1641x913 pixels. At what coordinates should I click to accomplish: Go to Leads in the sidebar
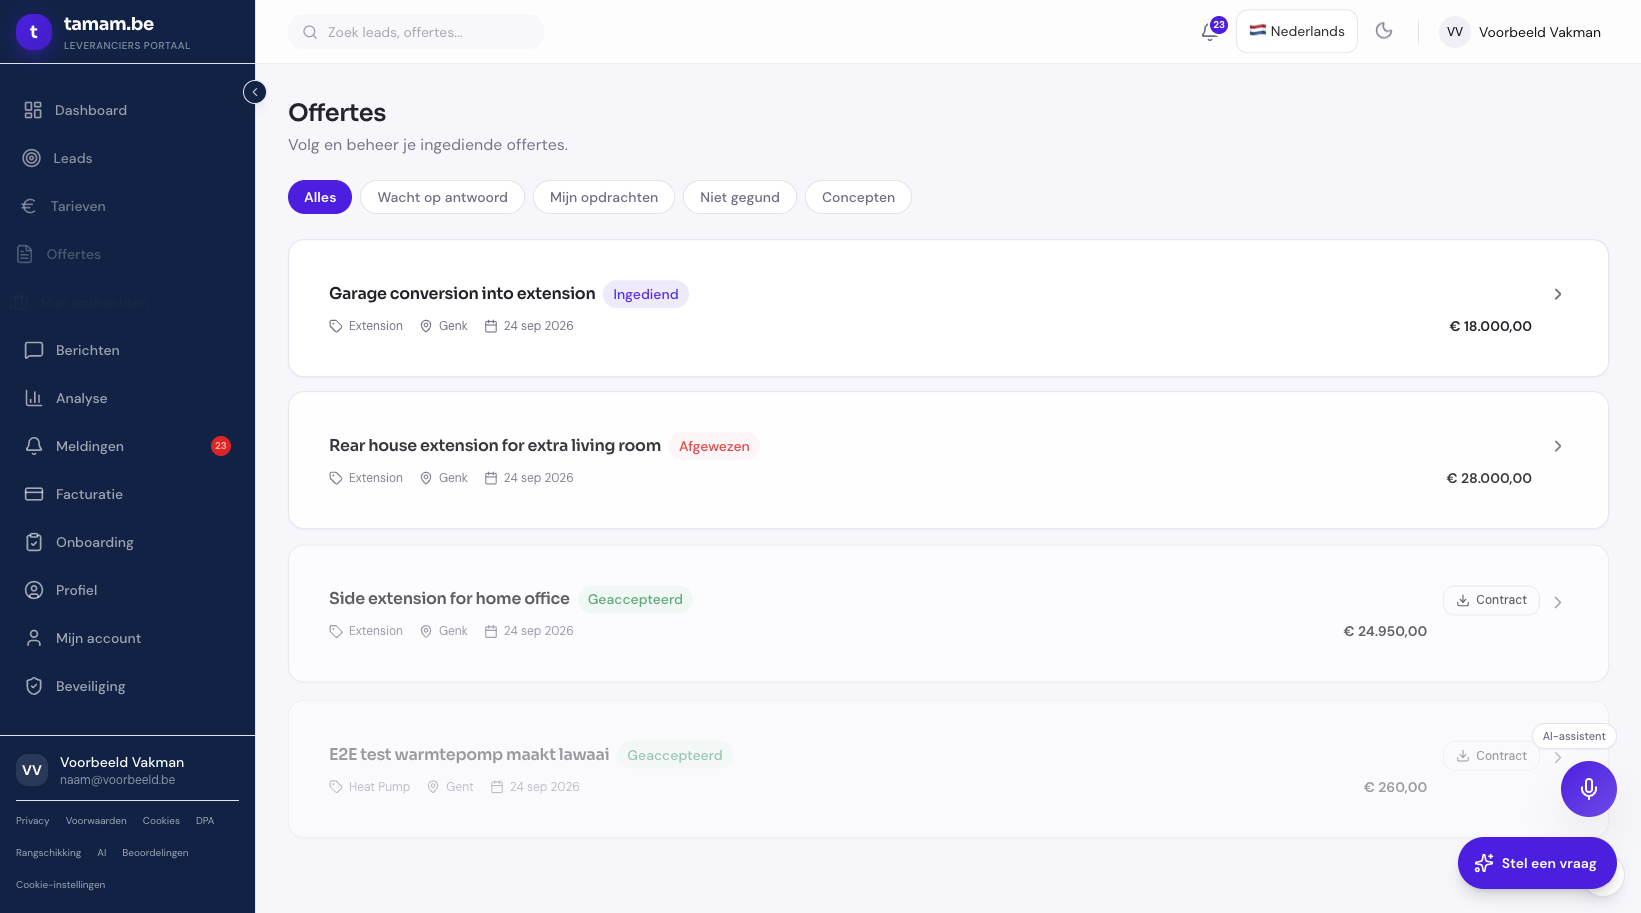127,158
